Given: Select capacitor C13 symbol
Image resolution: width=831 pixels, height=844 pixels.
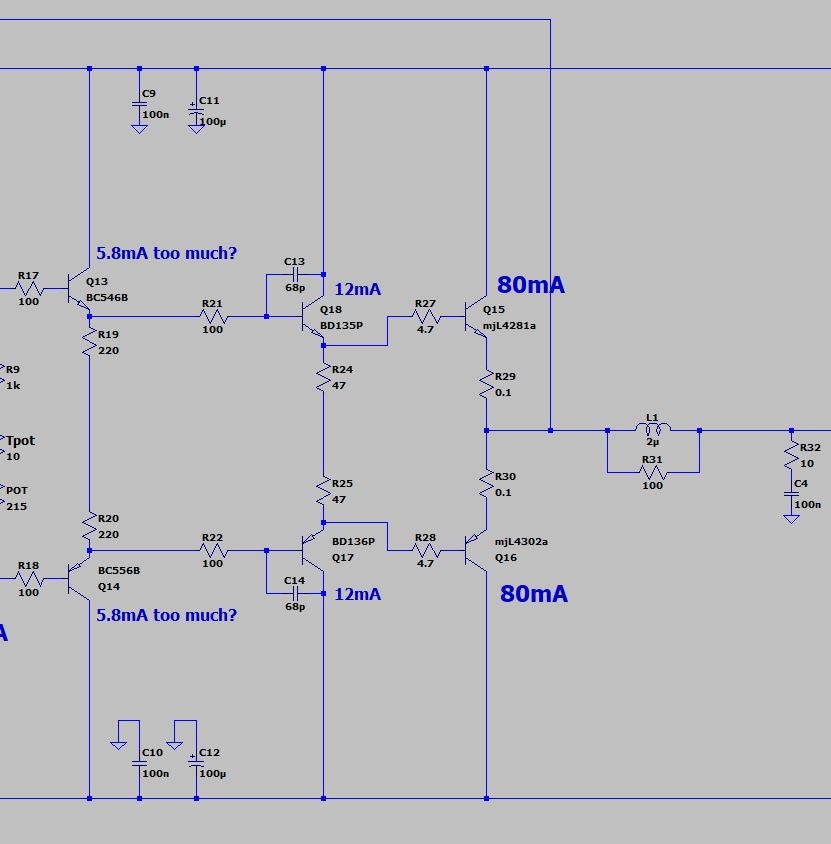Looking at the screenshot, I should 295,275.
